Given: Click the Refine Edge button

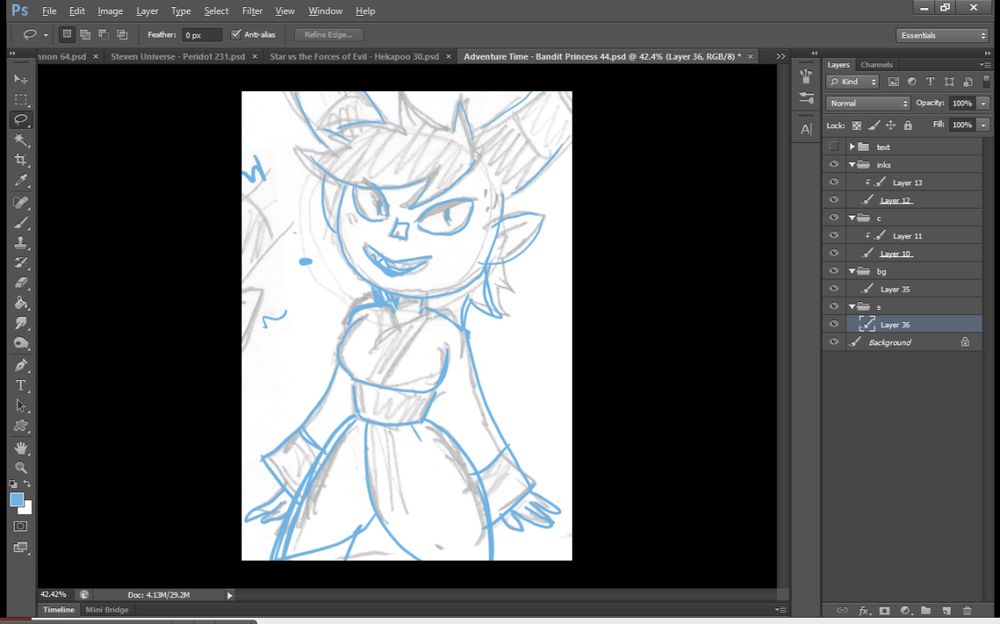Looking at the screenshot, I should click(x=328, y=35).
